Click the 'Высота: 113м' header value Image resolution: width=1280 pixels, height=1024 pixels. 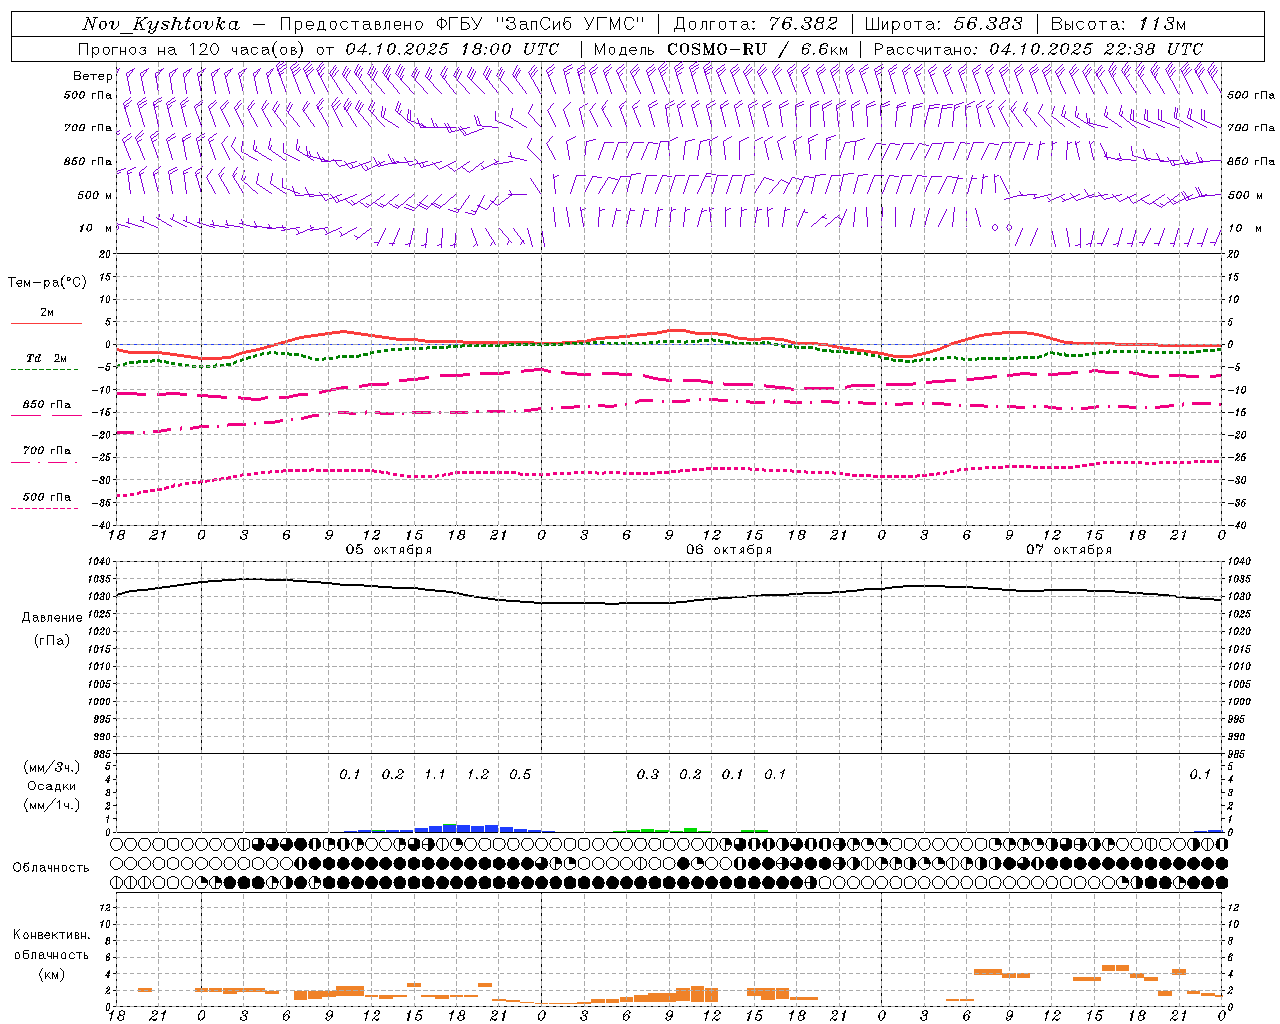[x=1118, y=24]
